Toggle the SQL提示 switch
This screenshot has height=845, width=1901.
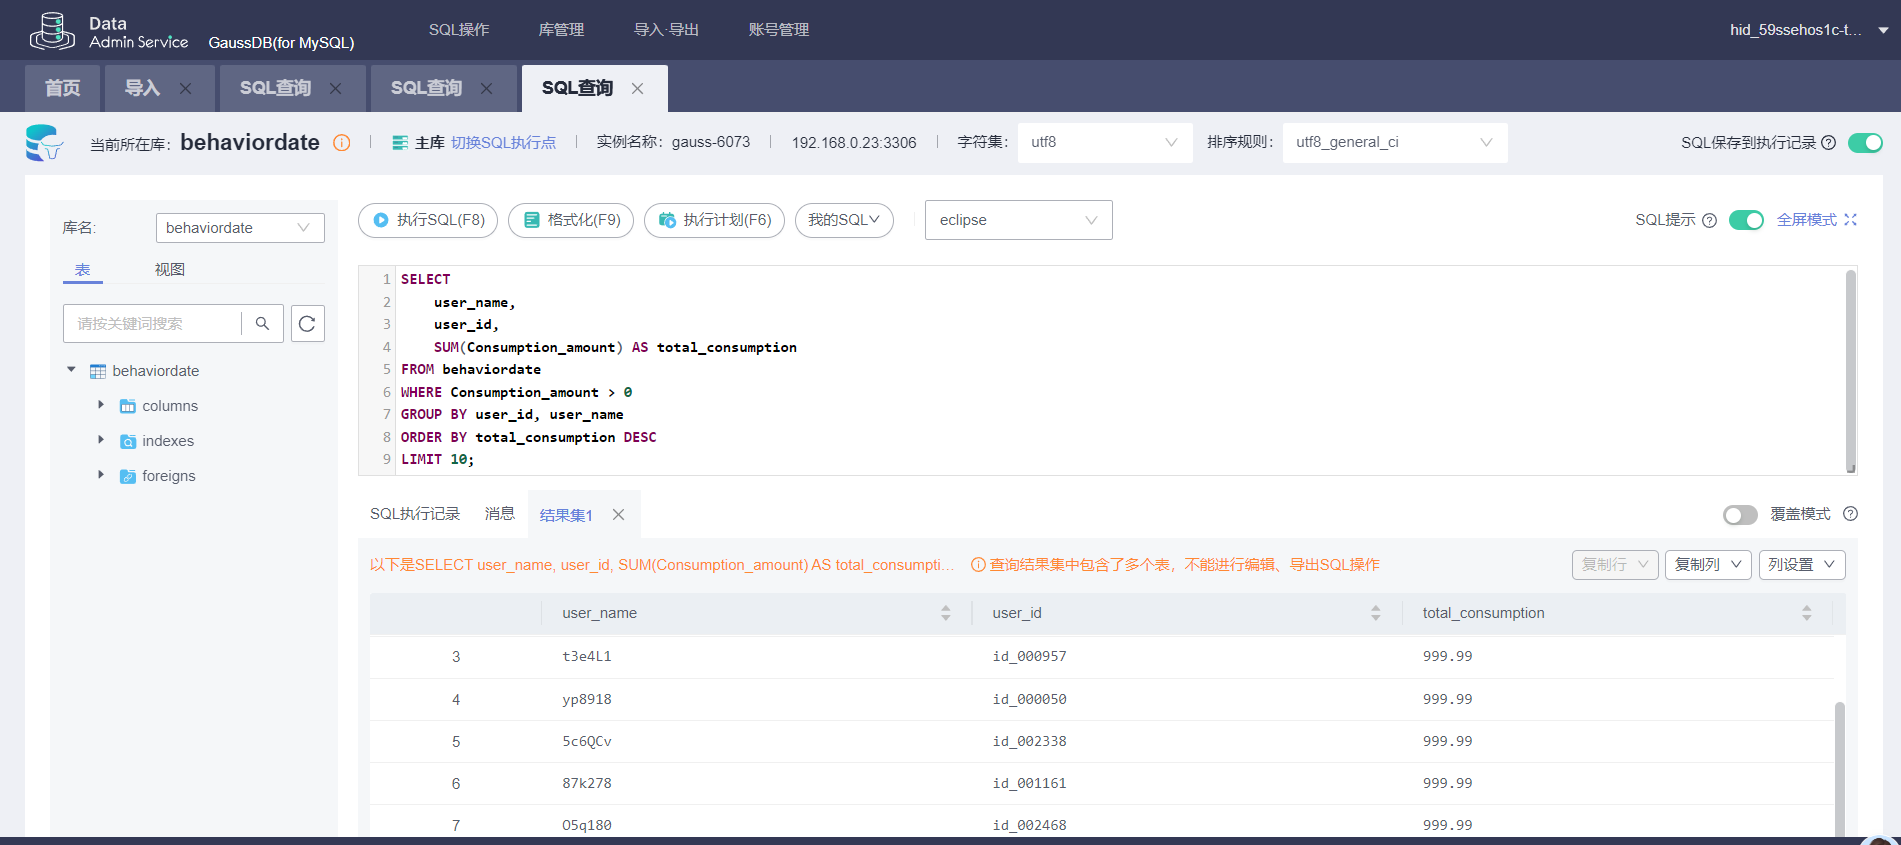[1746, 220]
